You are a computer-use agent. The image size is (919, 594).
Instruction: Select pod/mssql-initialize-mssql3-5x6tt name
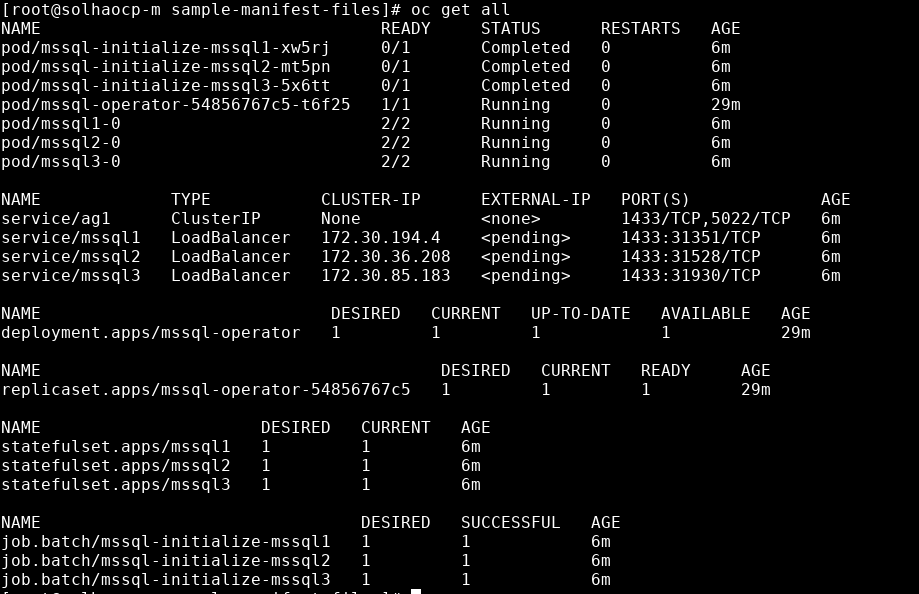coord(165,86)
